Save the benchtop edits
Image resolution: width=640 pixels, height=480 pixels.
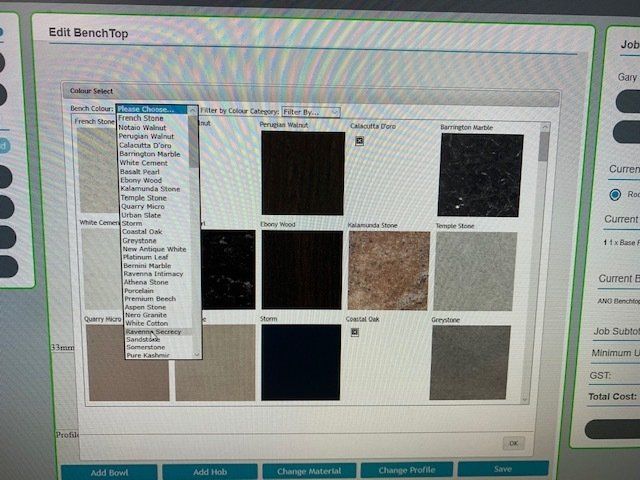pyautogui.click(x=503, y=469)
